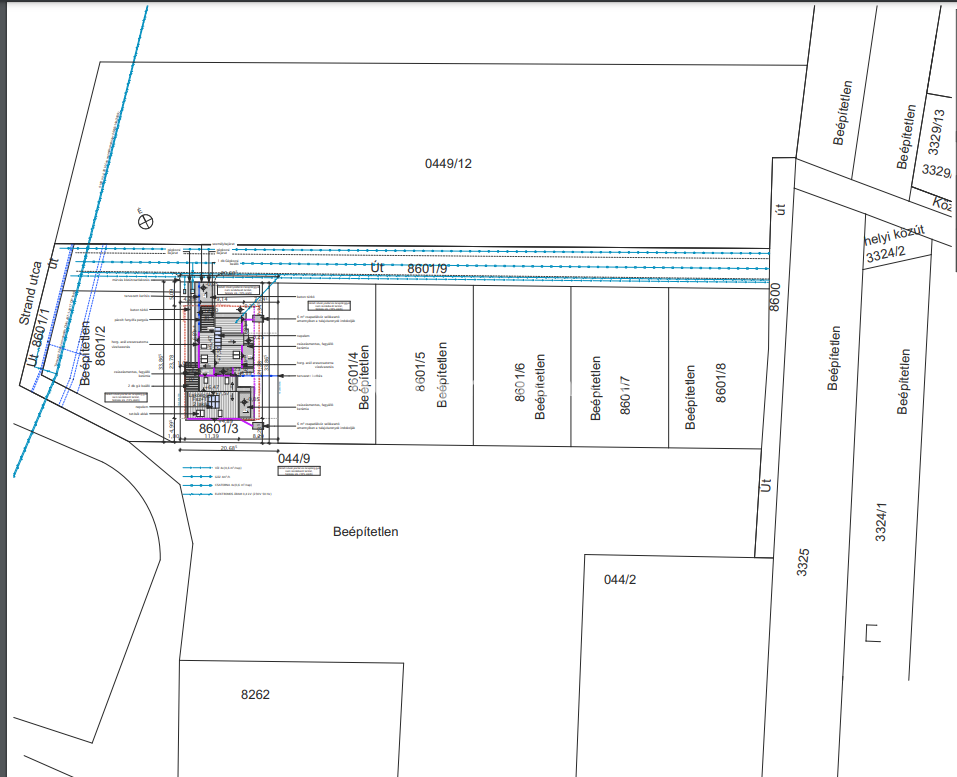Image resolution: width=957 pixels, height=777 pixels.
Task: Click the parcel labeled 8262
Action: click(x=256, y=694)
